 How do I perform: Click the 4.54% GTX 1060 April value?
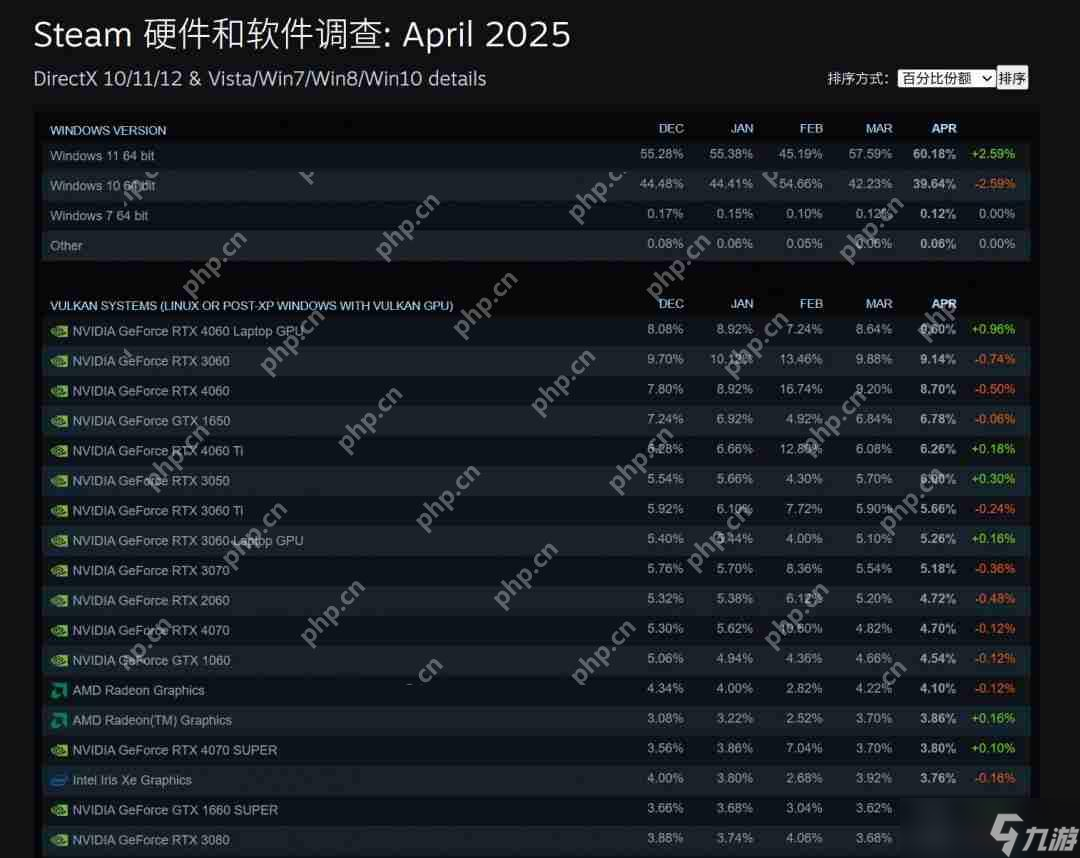[x=938, y=659]
